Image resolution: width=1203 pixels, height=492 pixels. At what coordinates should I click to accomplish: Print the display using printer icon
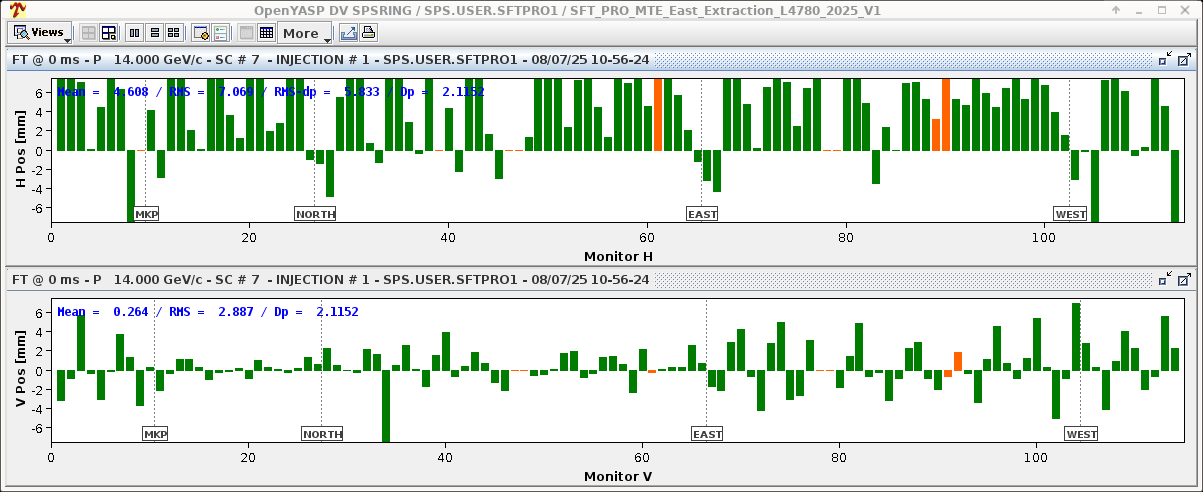pyautogui.click(x=368, y=33)
